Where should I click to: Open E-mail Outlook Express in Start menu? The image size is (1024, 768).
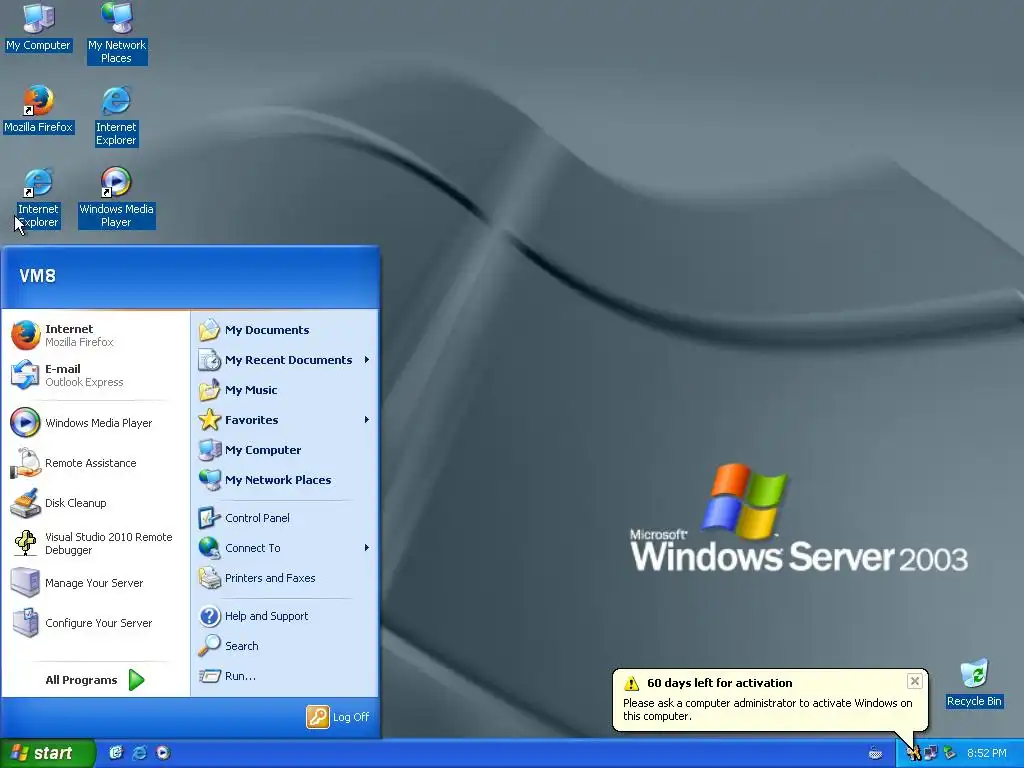click(x=95, y=376)
